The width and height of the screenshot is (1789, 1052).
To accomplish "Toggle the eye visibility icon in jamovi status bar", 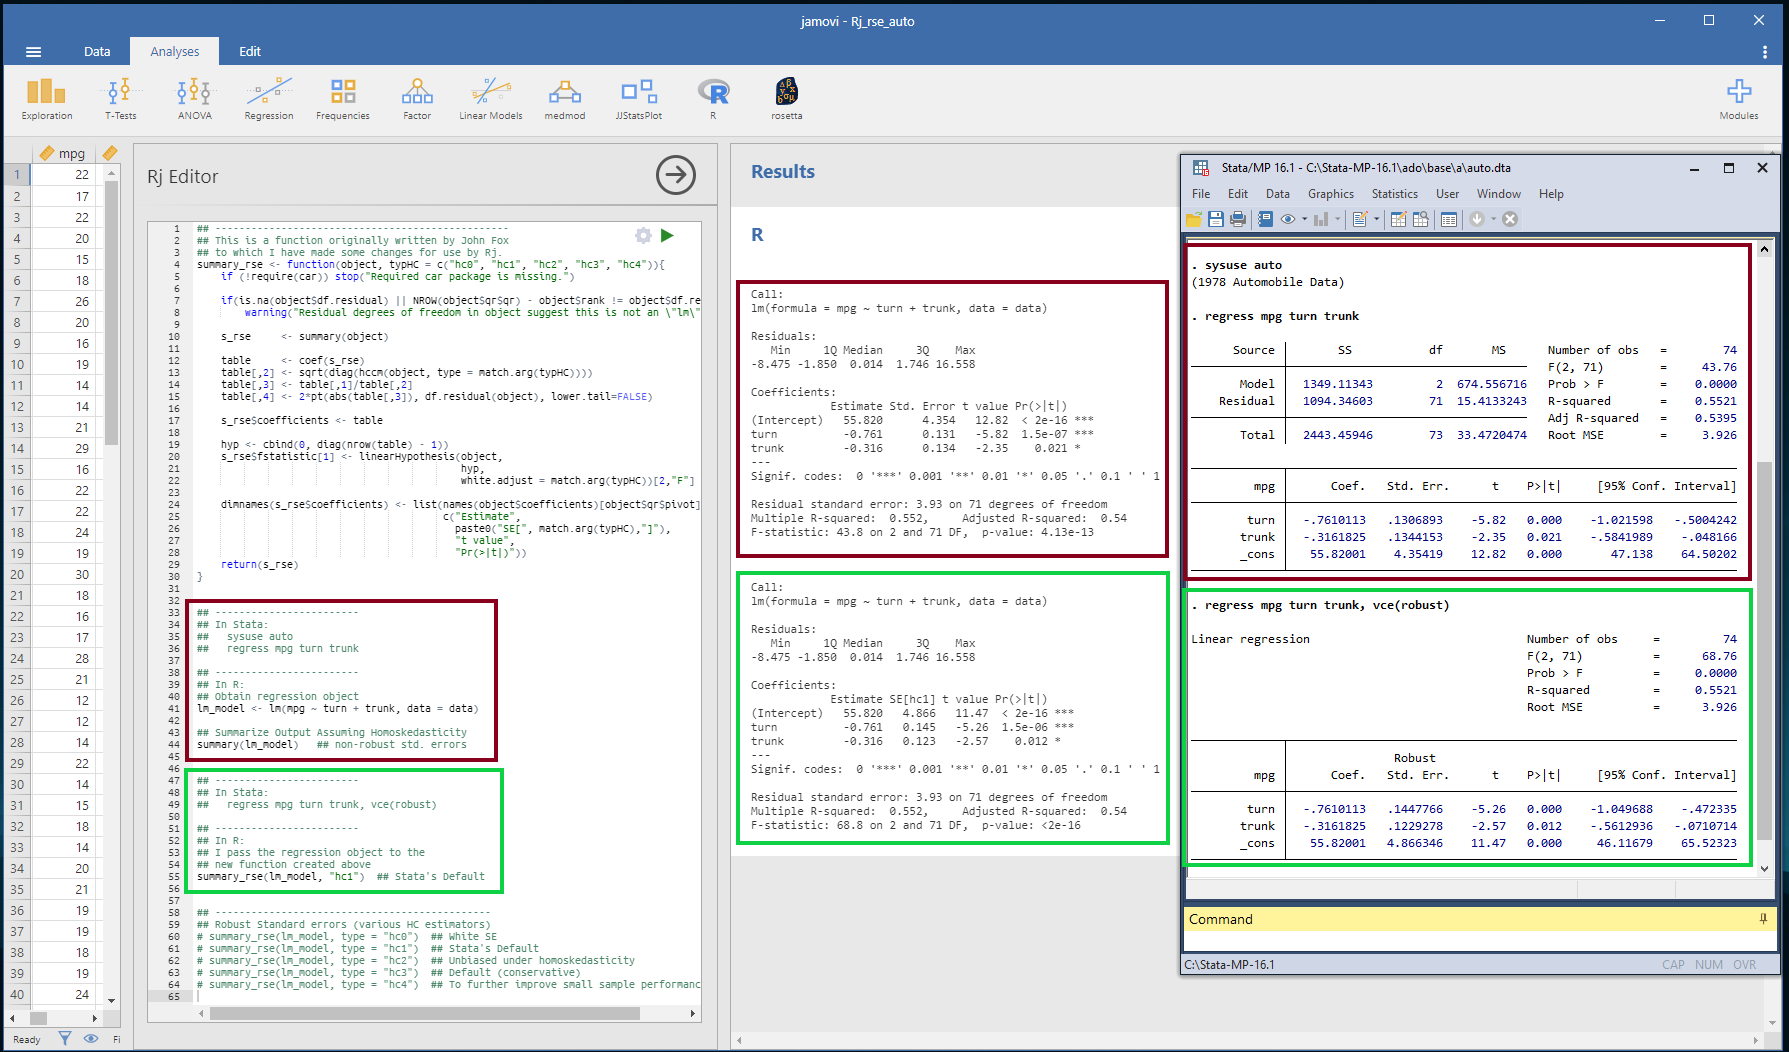I will (x=91, y=1039).
